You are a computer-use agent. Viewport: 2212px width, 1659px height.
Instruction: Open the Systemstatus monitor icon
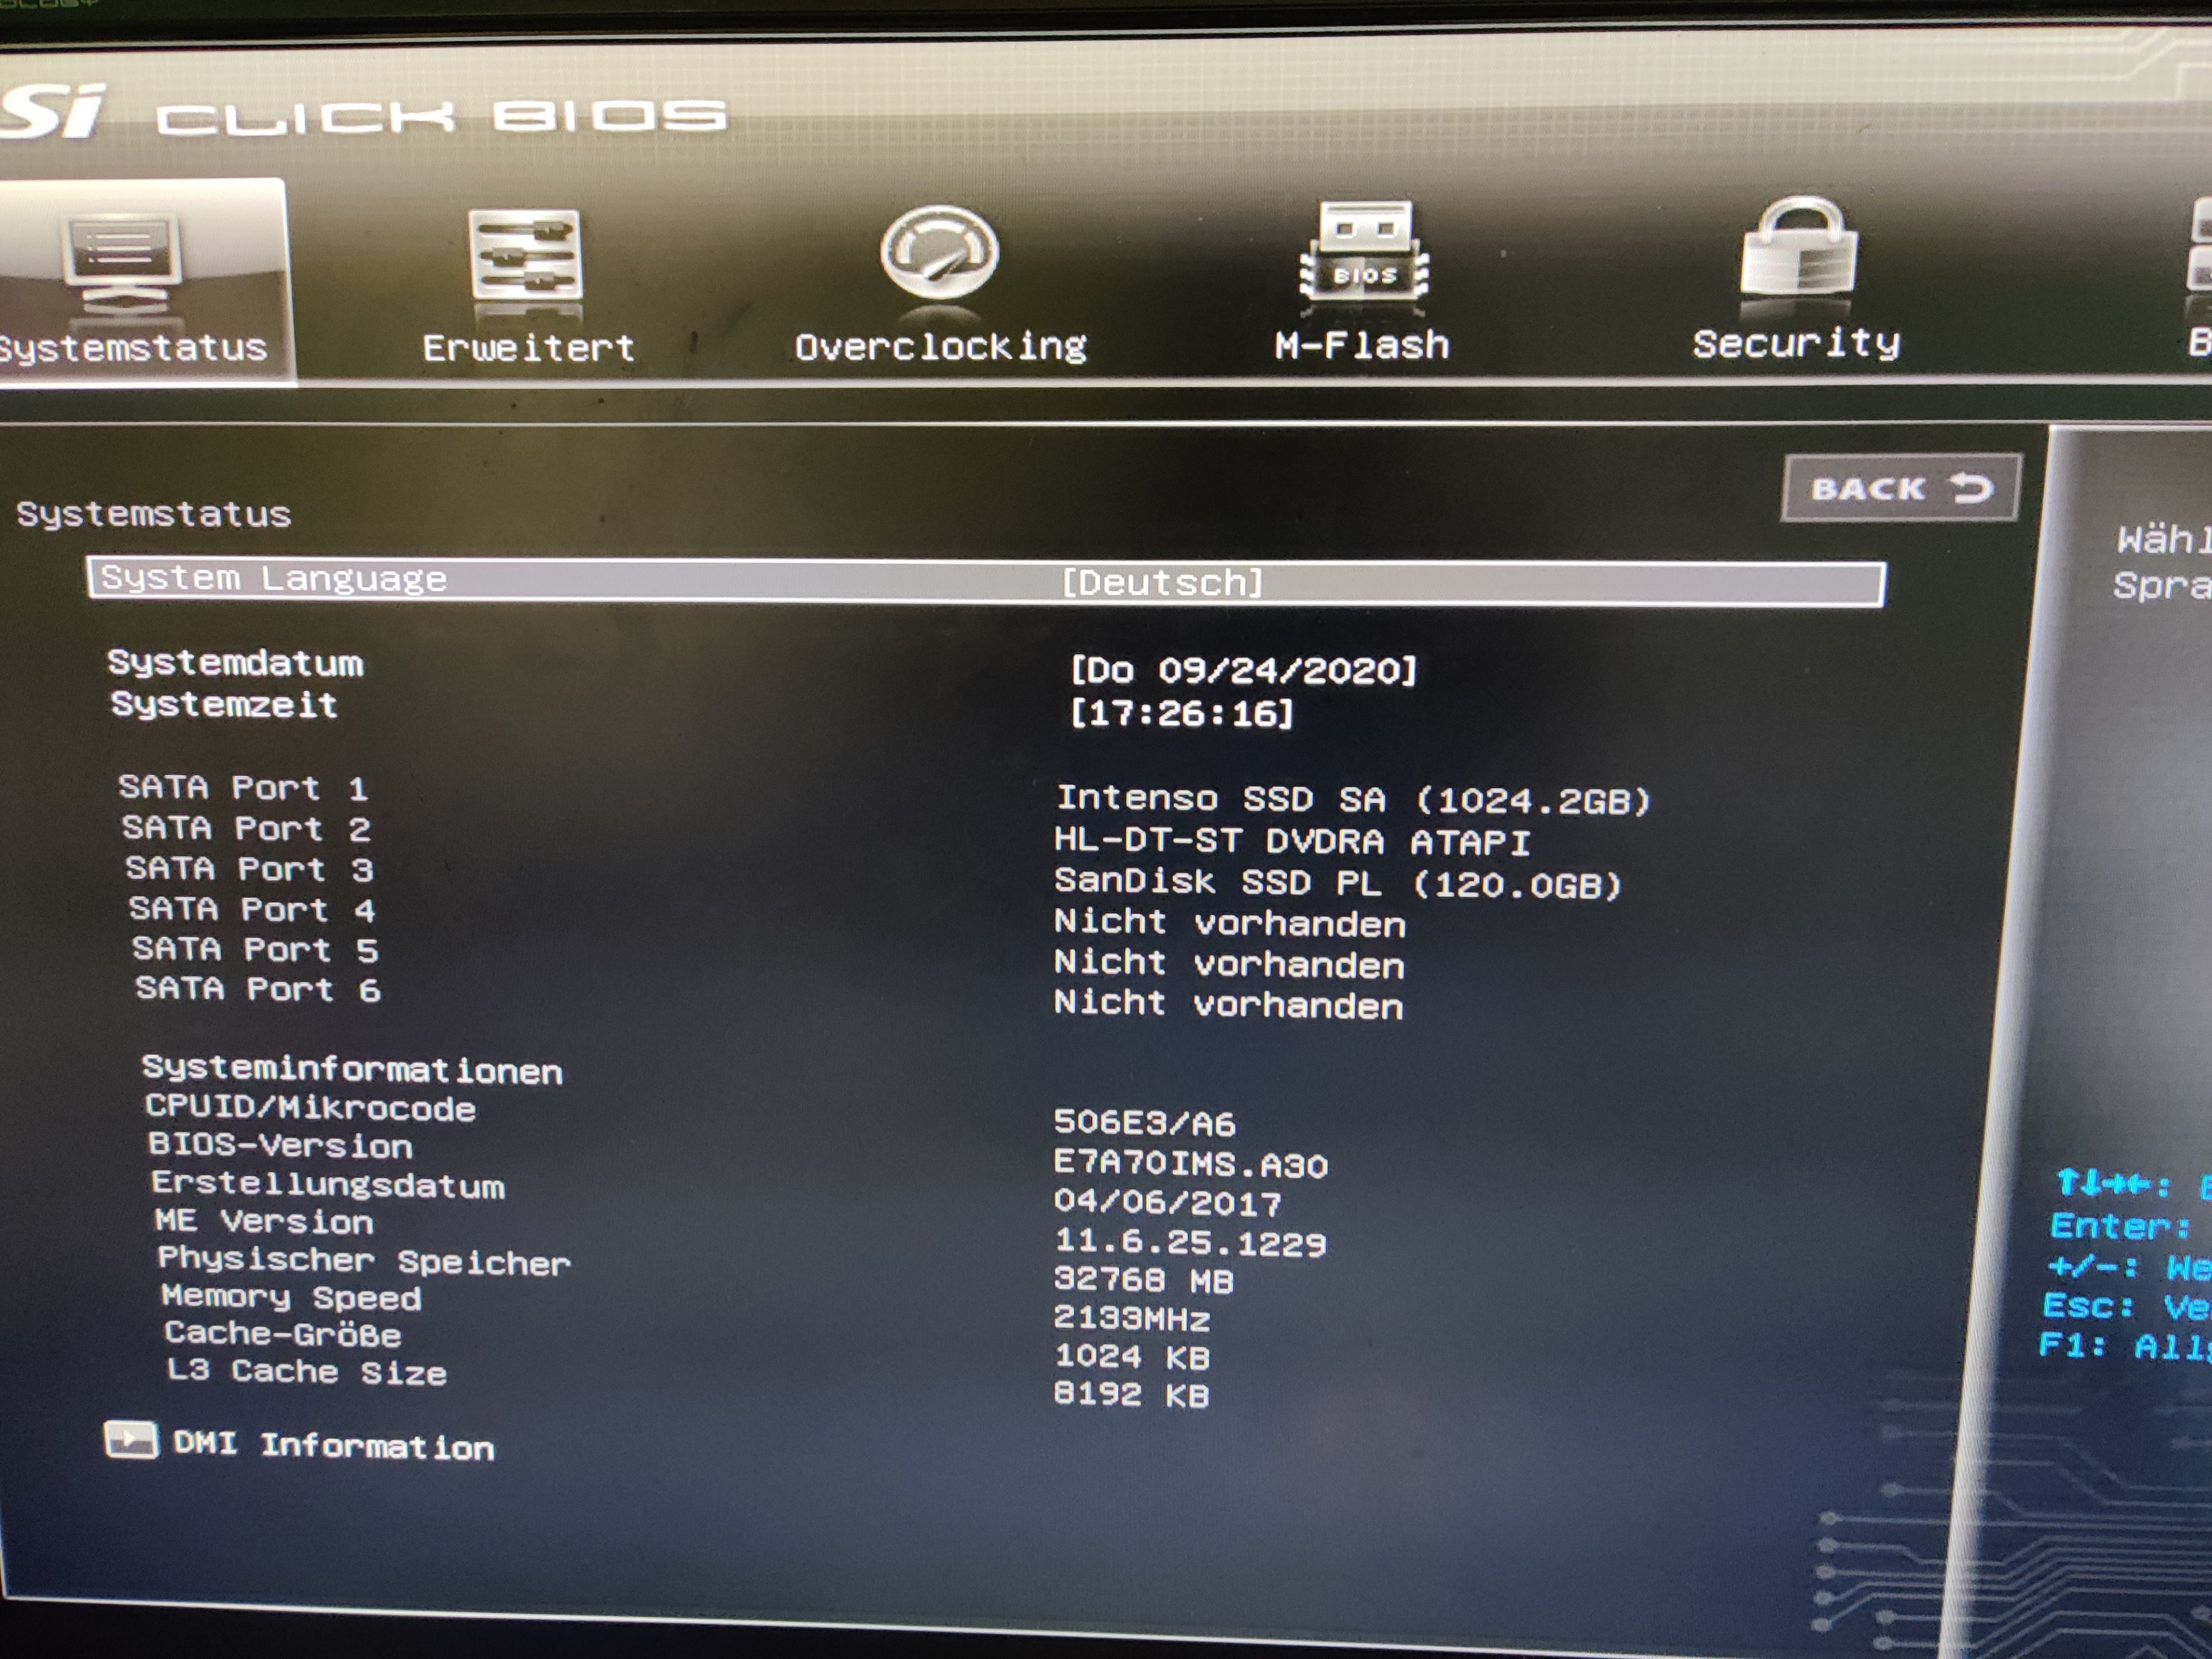coord(122,263)
